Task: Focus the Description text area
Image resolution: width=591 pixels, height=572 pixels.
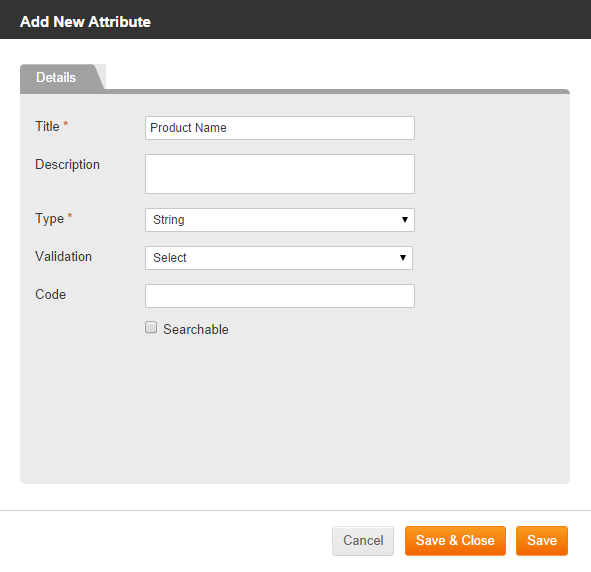Action: click(280, 174)
